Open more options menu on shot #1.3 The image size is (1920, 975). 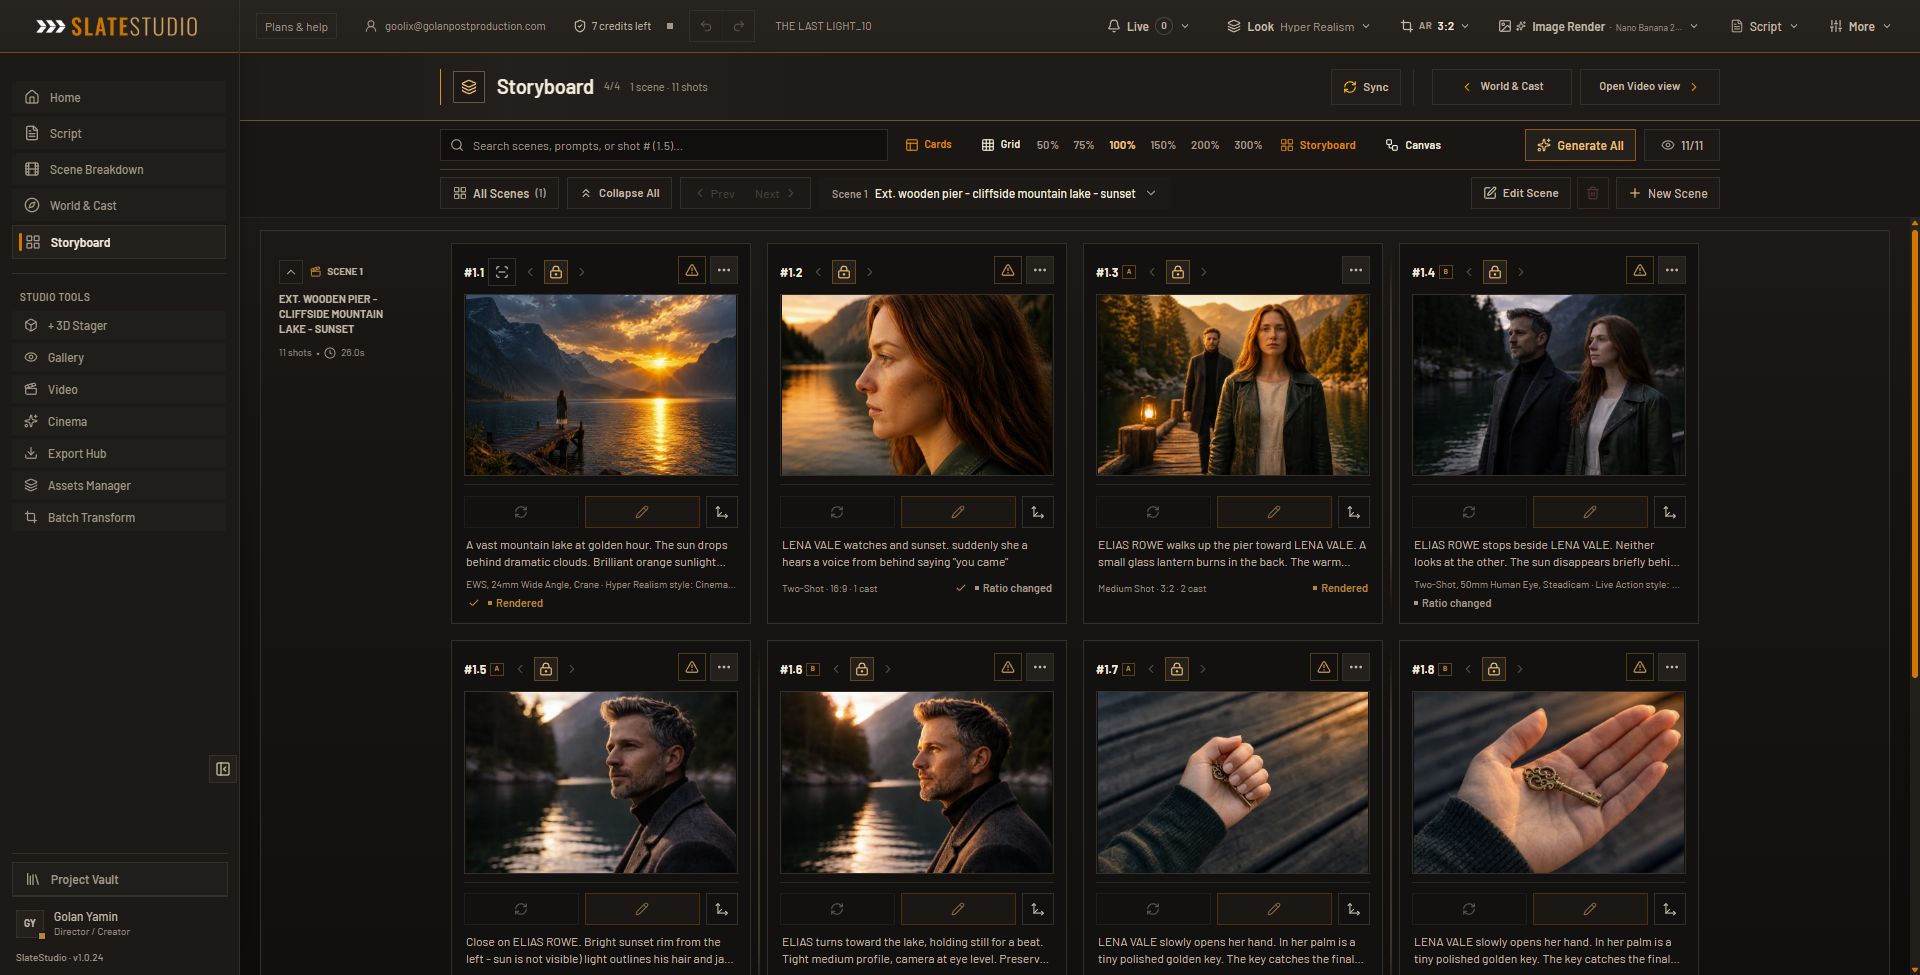[x=1356, y=270]
